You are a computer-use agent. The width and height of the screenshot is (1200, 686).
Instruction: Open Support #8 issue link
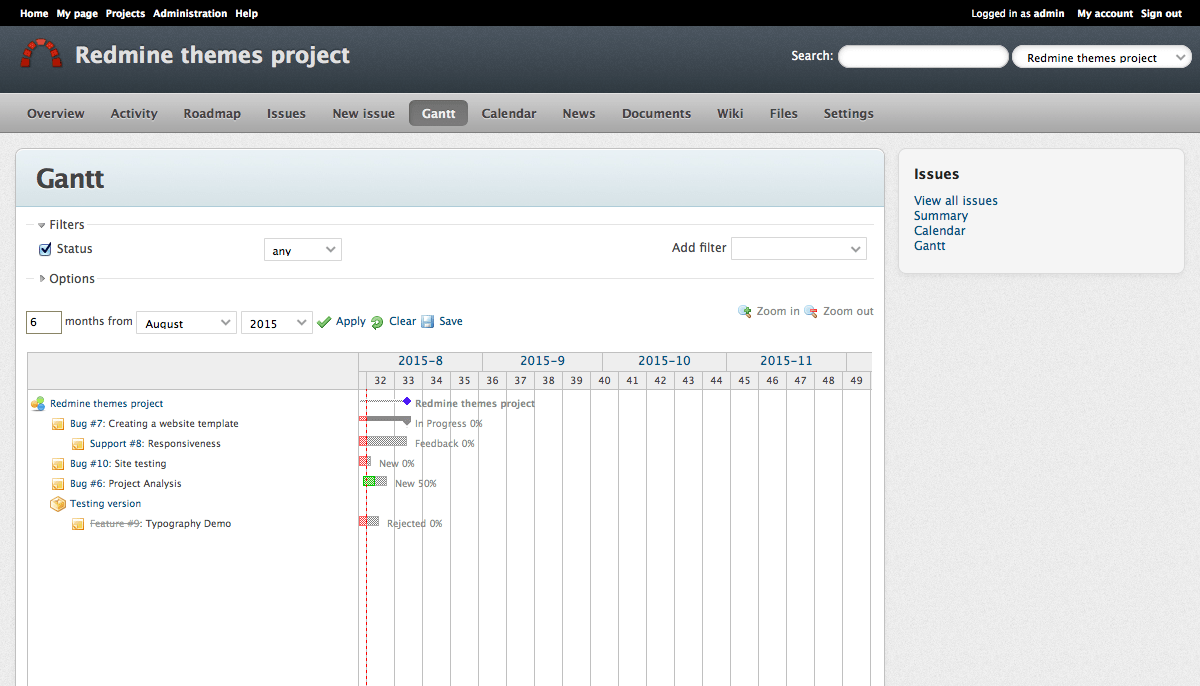click(x=117, y=444)
